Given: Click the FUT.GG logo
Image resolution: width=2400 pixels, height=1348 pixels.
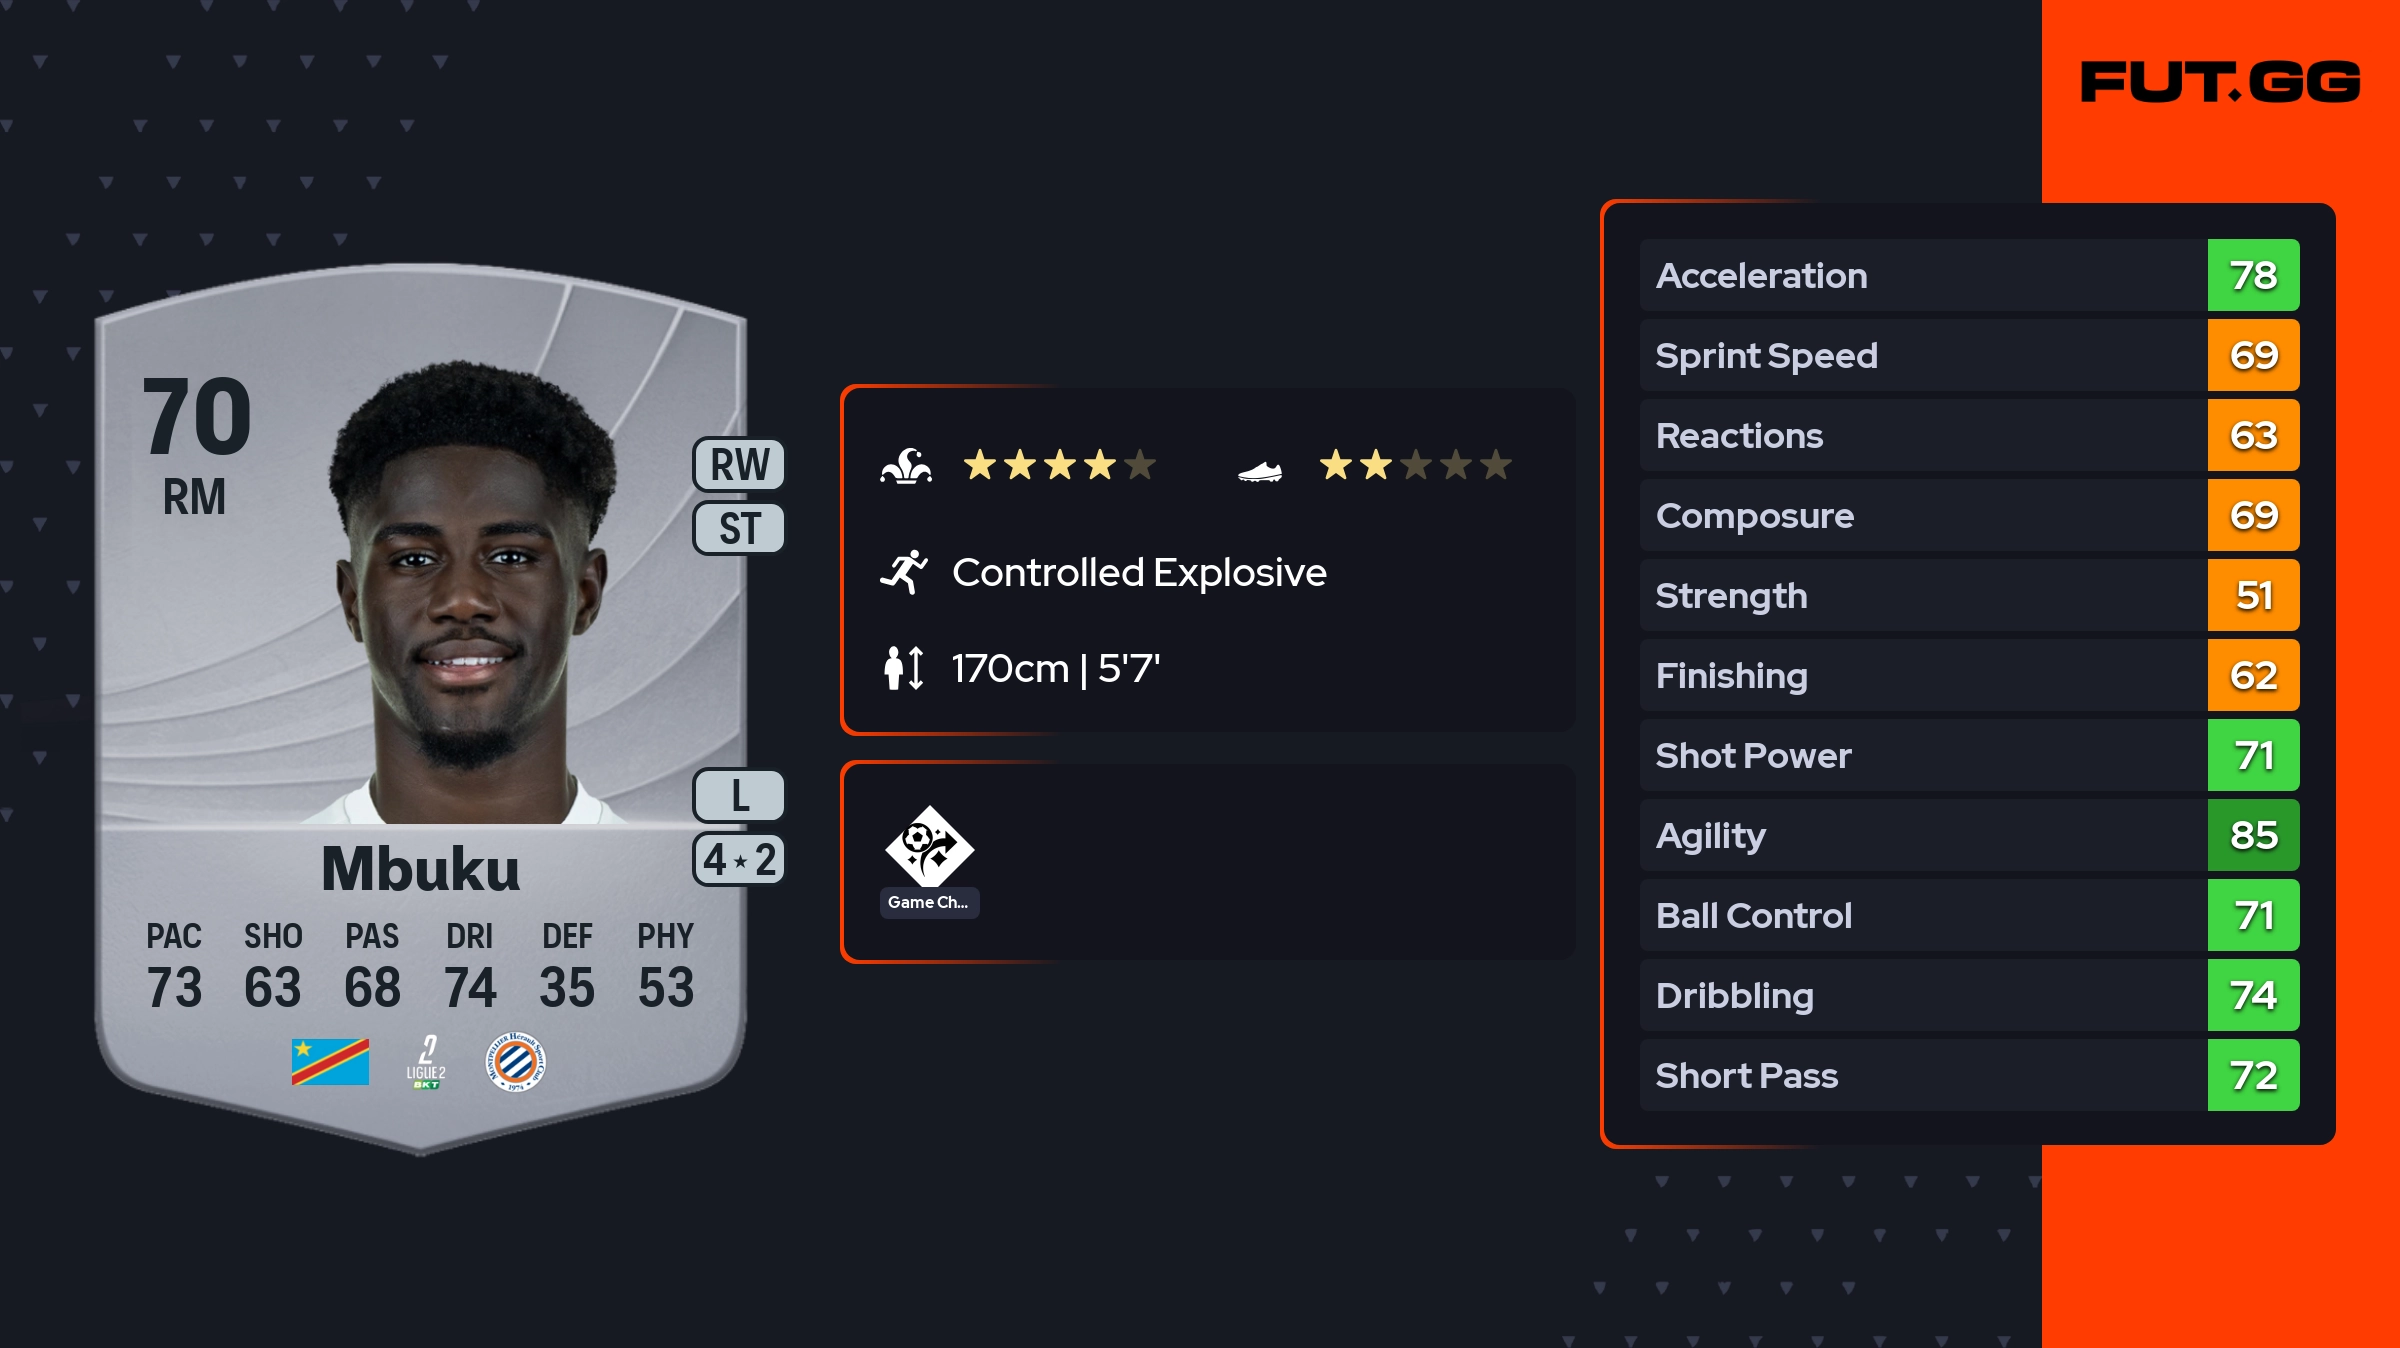Looking at the screenshot, I should click(2220, 82).
